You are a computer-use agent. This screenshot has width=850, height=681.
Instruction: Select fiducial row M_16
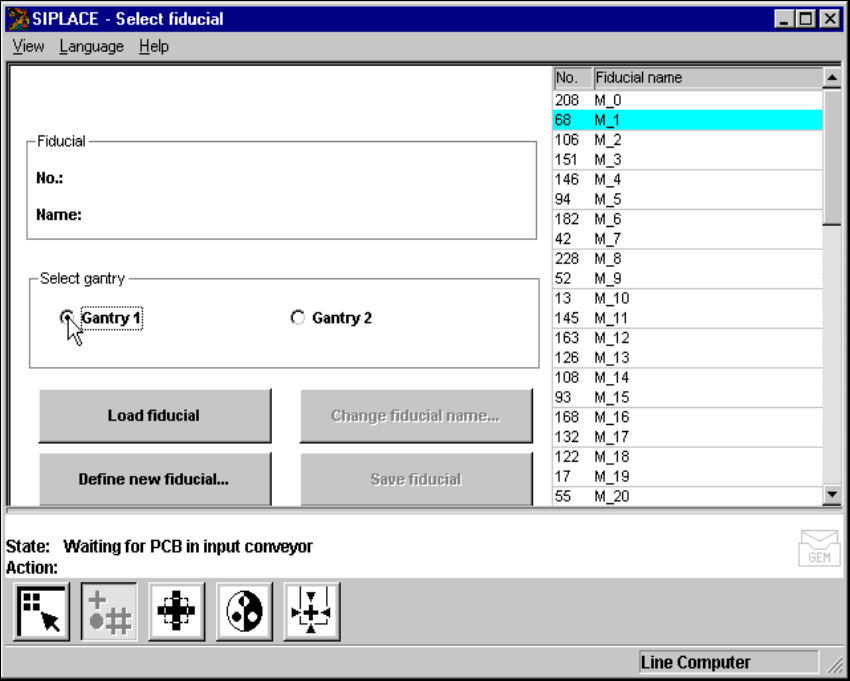[687, 417]
